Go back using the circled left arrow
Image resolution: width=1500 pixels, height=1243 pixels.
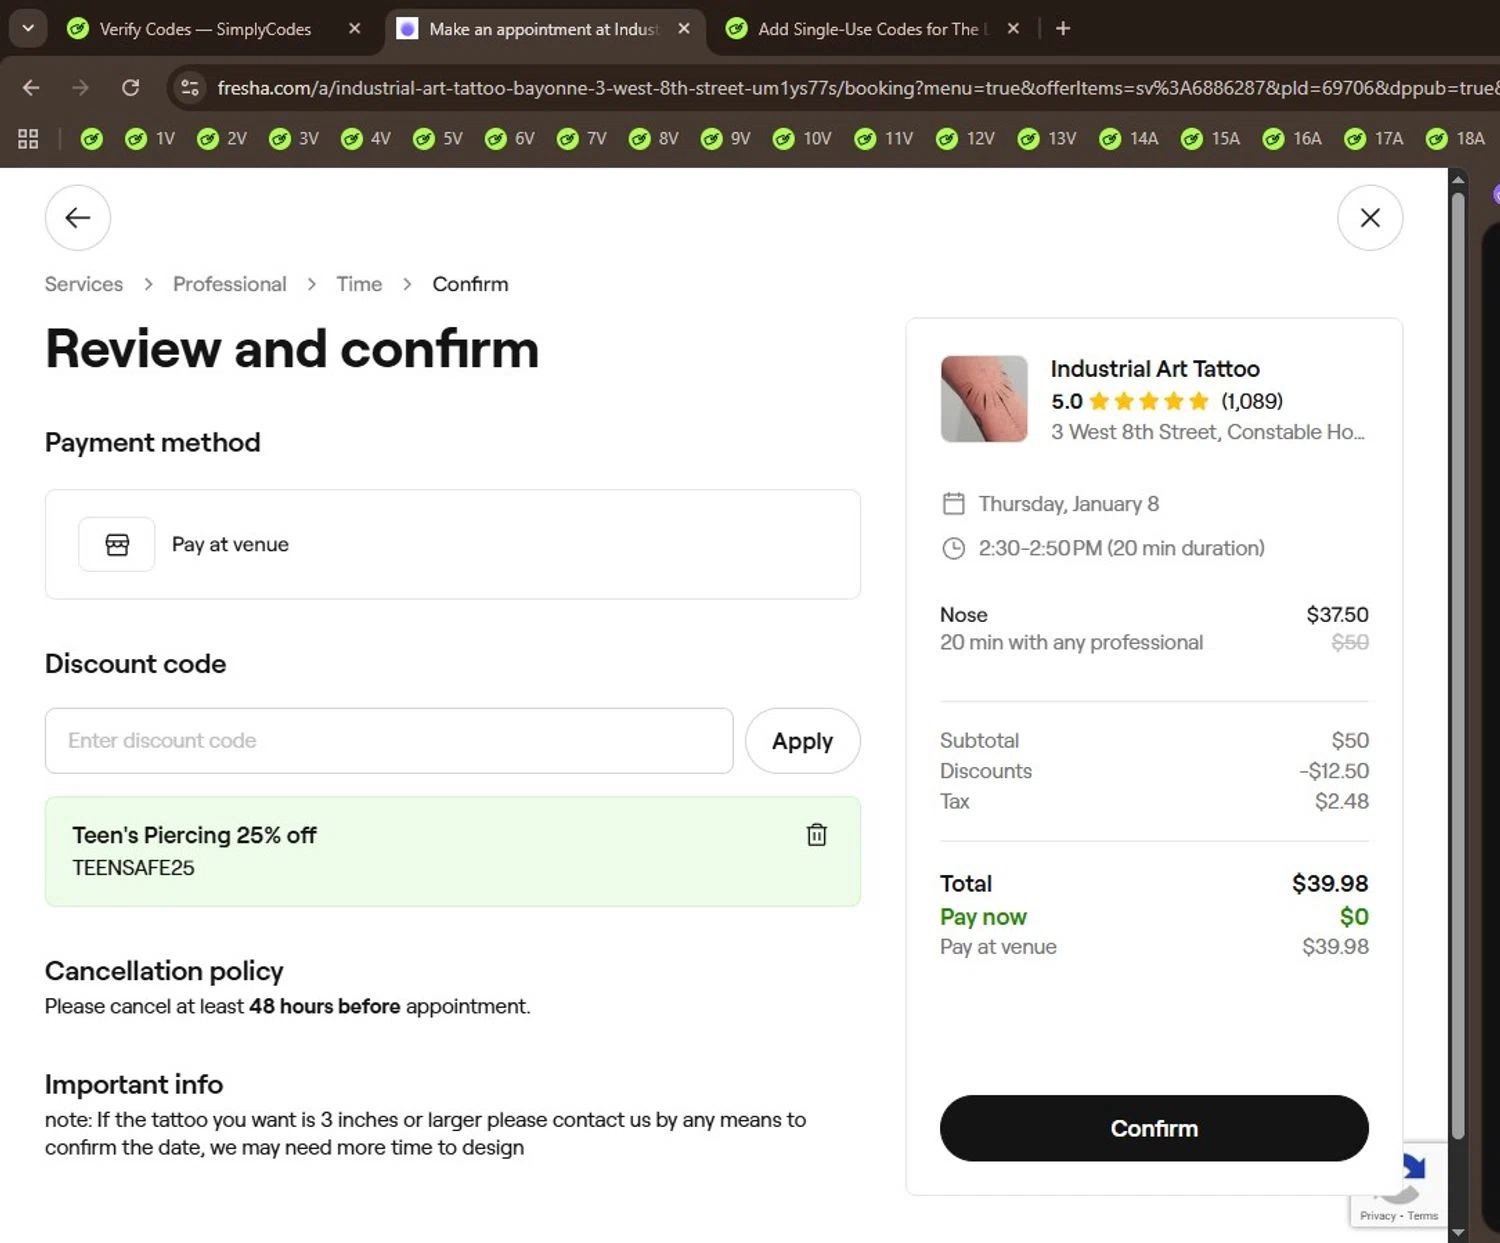(77, 217)
